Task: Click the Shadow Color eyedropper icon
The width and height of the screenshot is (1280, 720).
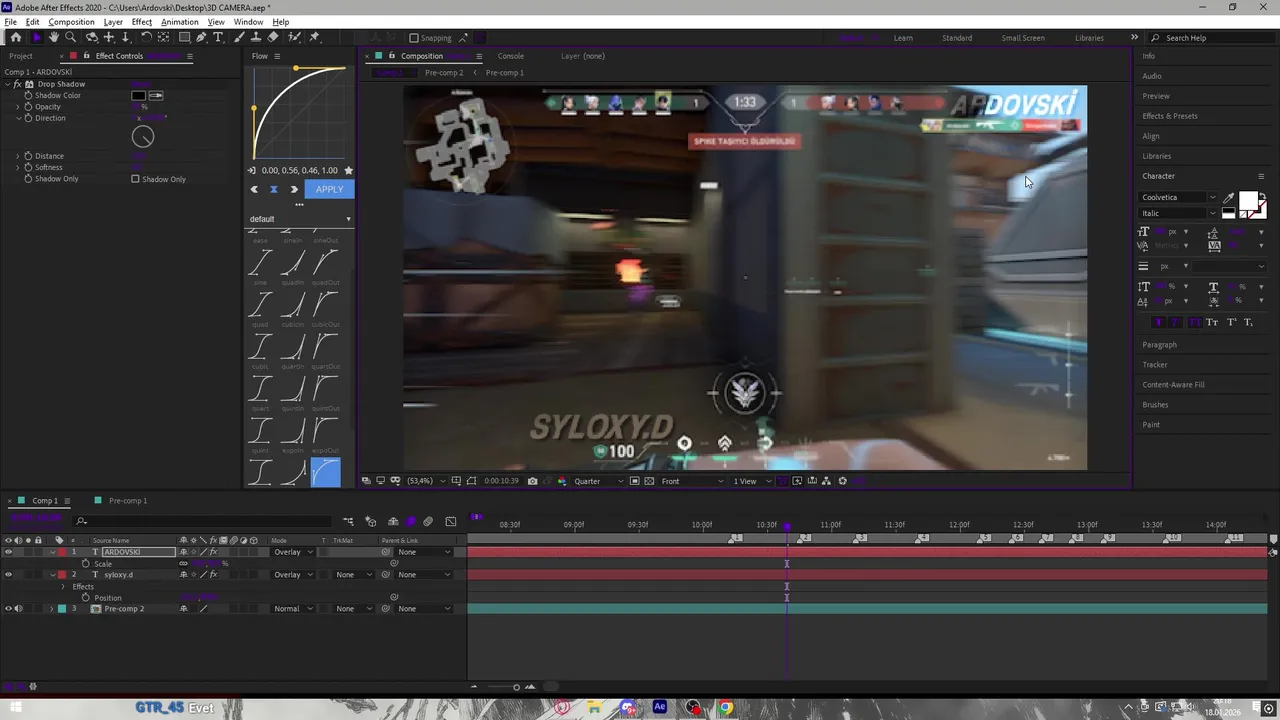Action: pos(156,95)
